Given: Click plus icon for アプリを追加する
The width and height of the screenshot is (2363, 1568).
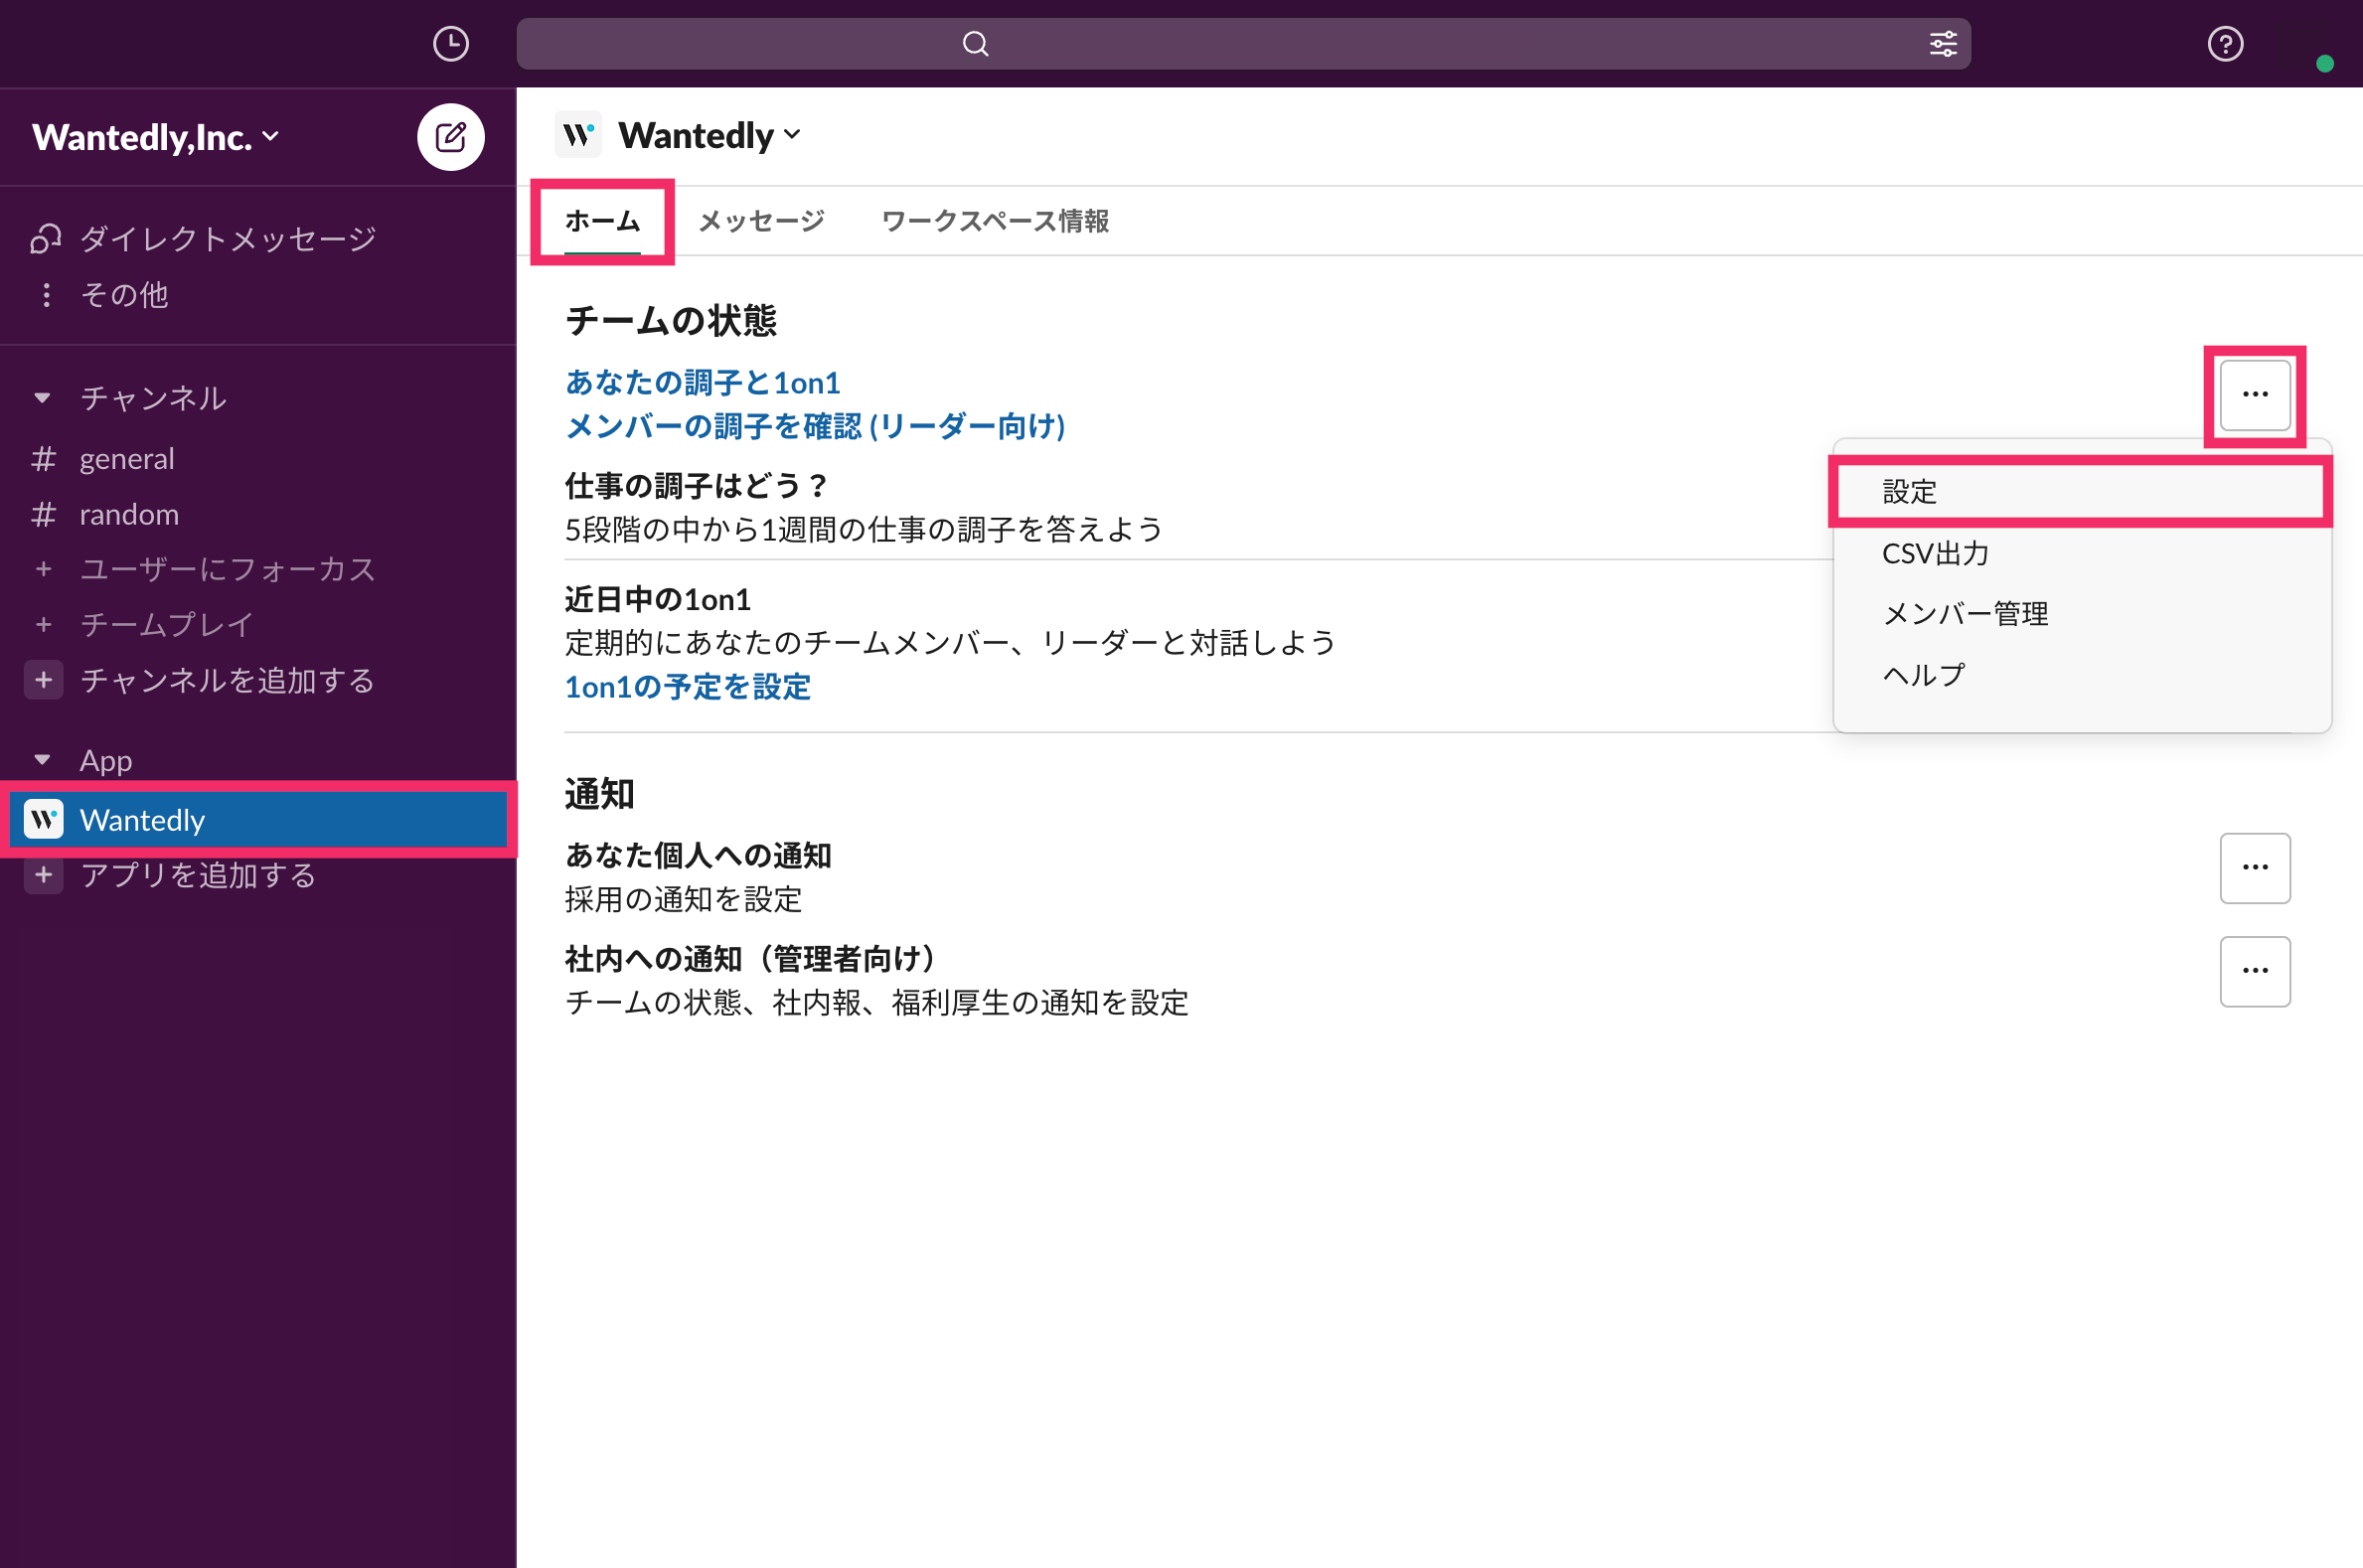Looking at the screenshot, I should (43, 875).
